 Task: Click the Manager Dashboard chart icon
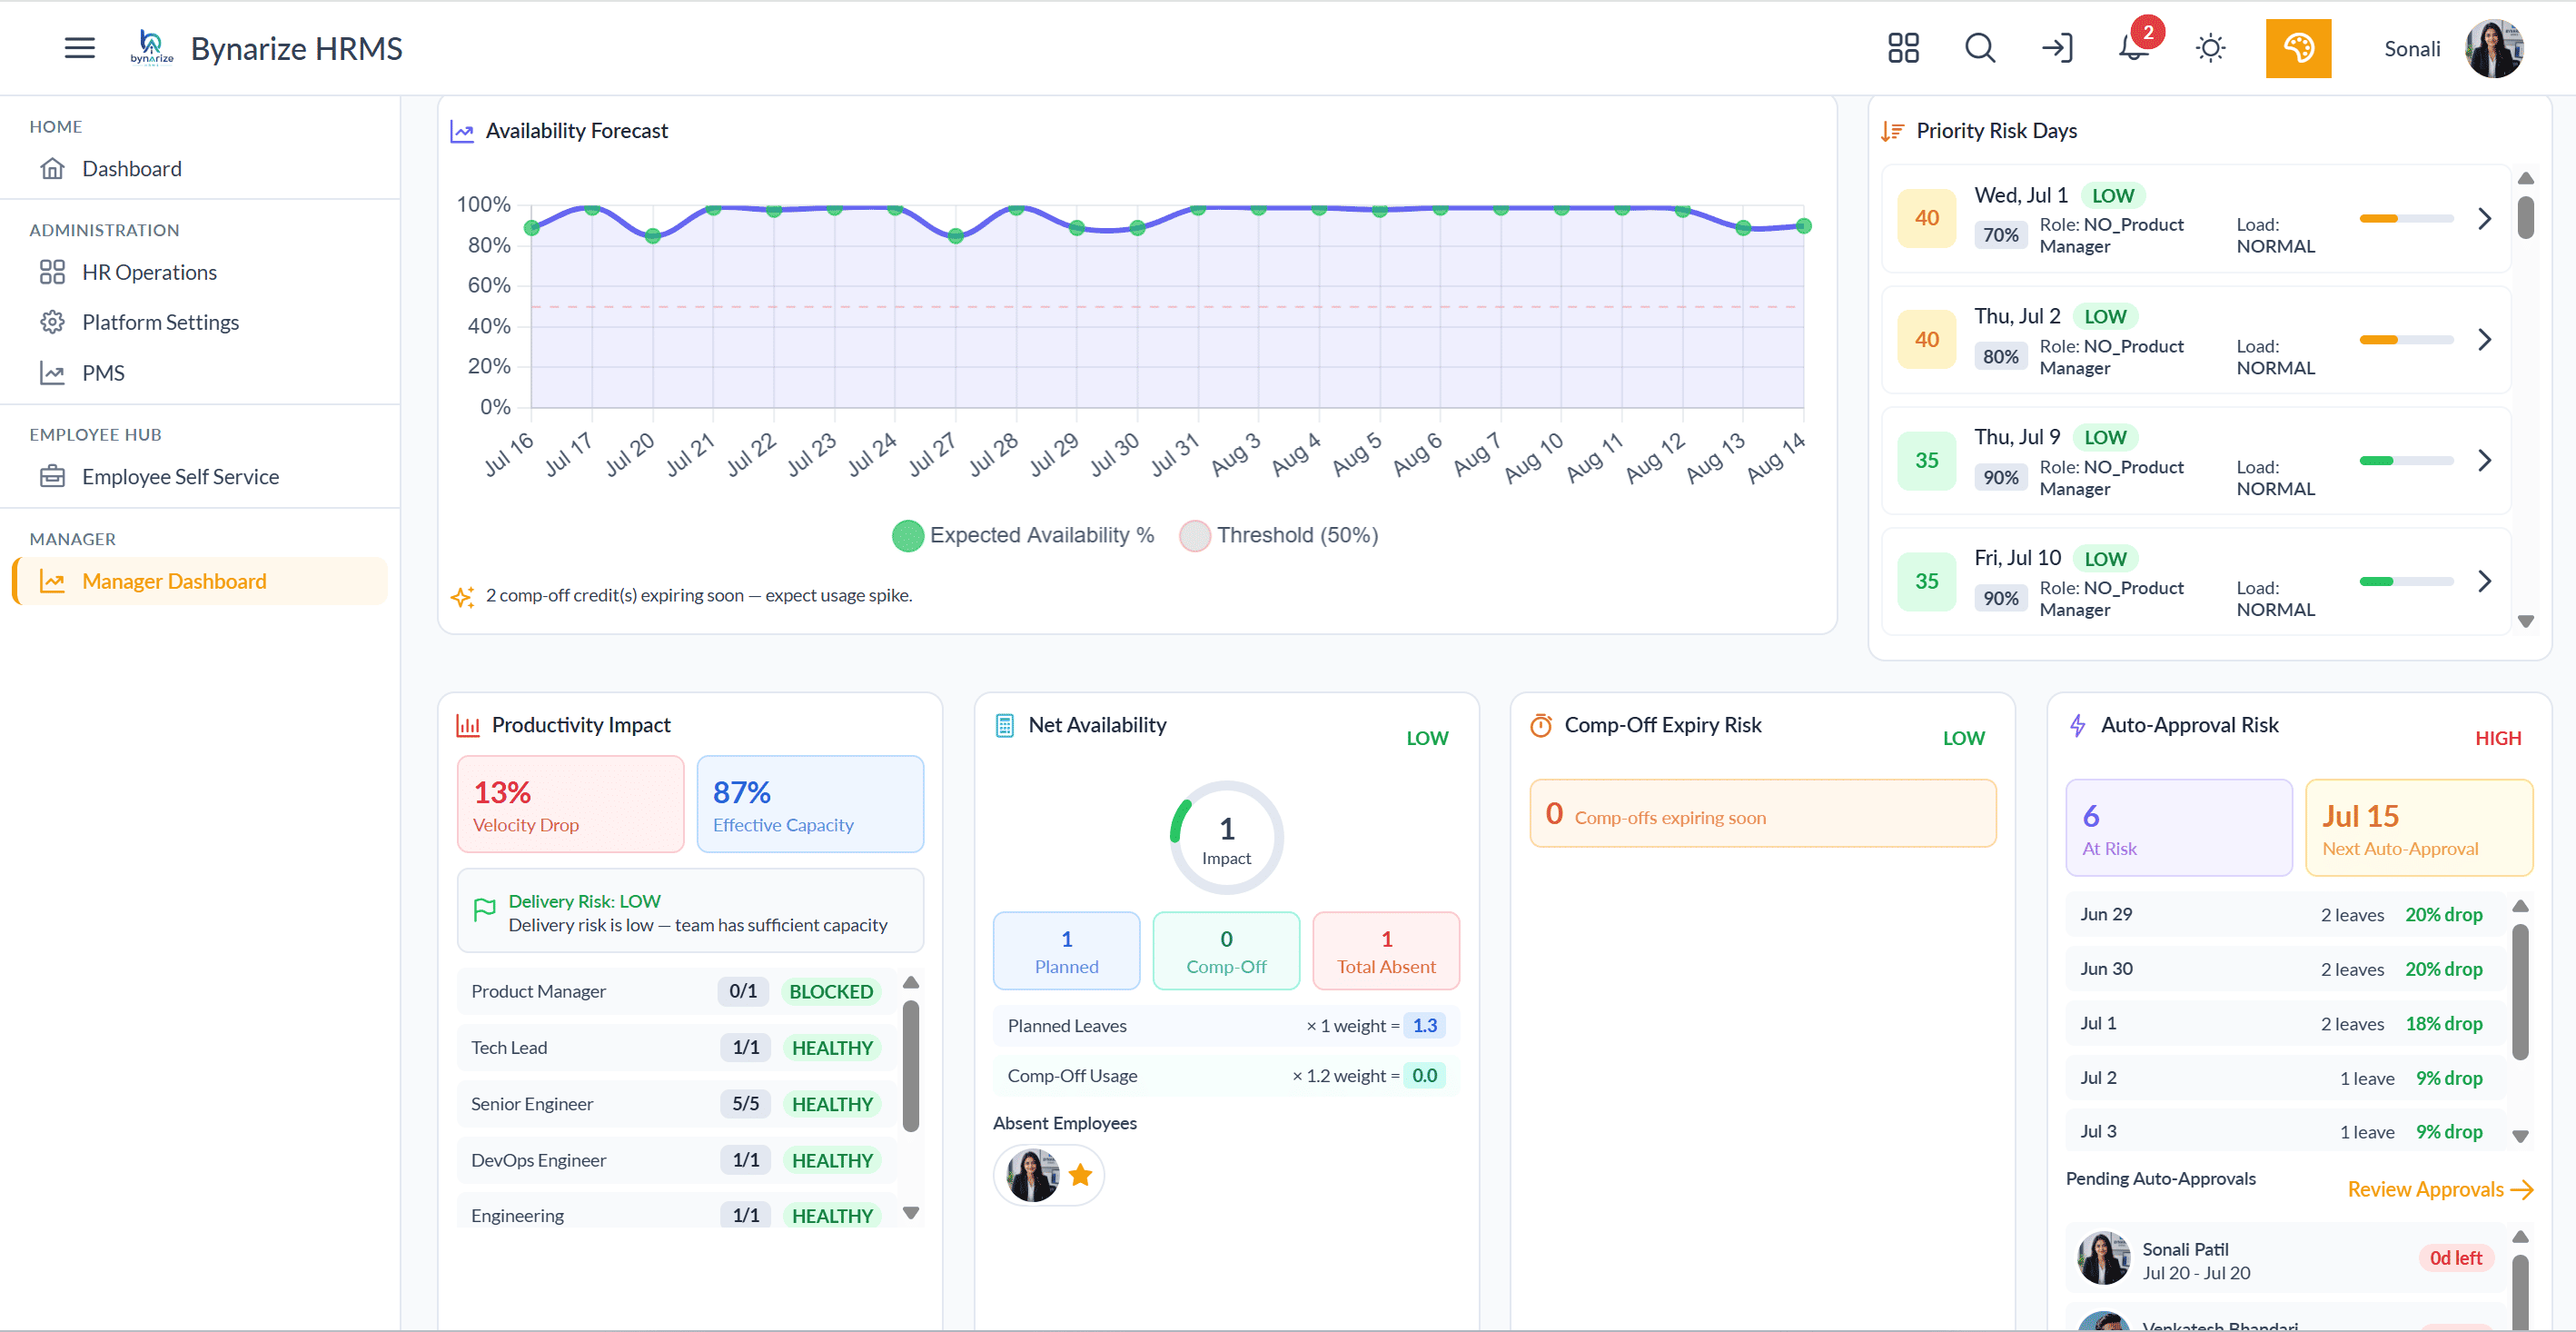click(53, 581)
